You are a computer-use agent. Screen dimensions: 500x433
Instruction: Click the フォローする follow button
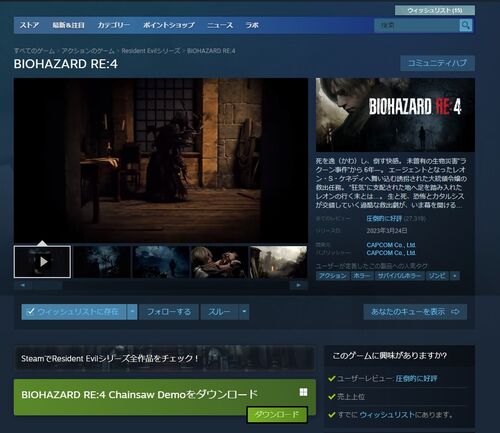(x=169, y=312)
